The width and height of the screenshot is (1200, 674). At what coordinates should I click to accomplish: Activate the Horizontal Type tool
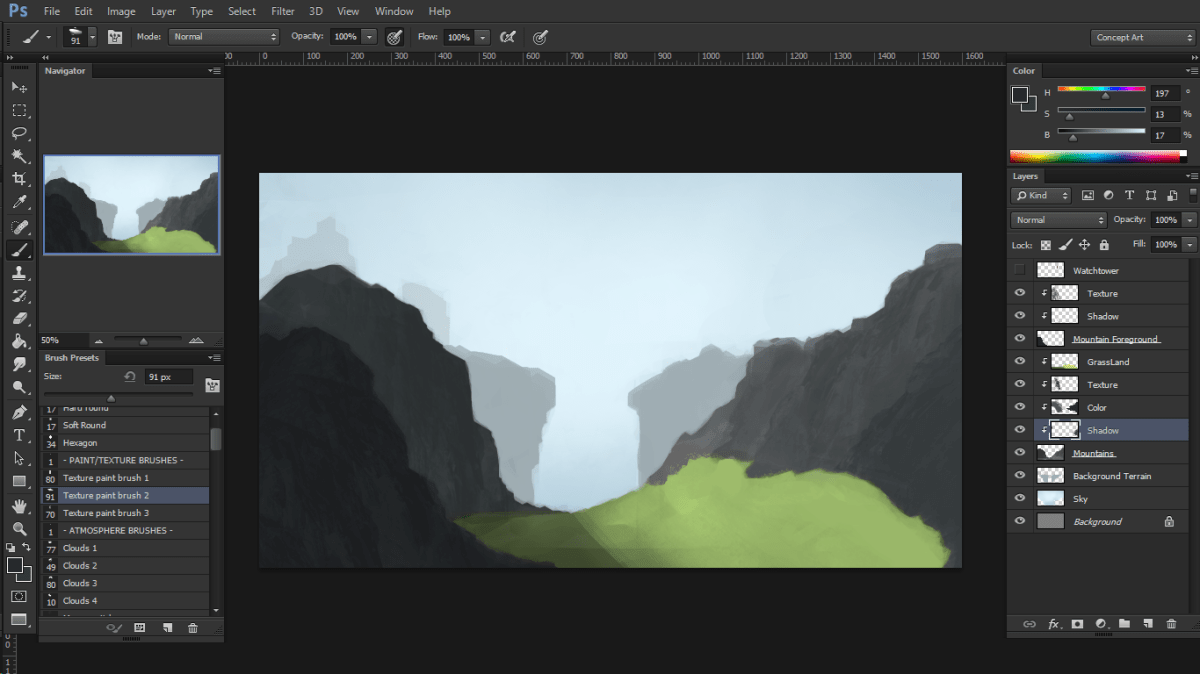[x=19, y=435]
